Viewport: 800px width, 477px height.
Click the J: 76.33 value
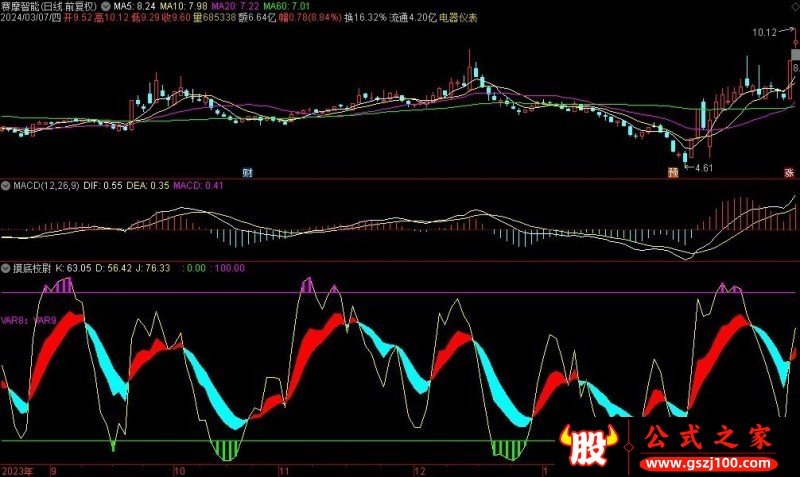click(153, 268)
